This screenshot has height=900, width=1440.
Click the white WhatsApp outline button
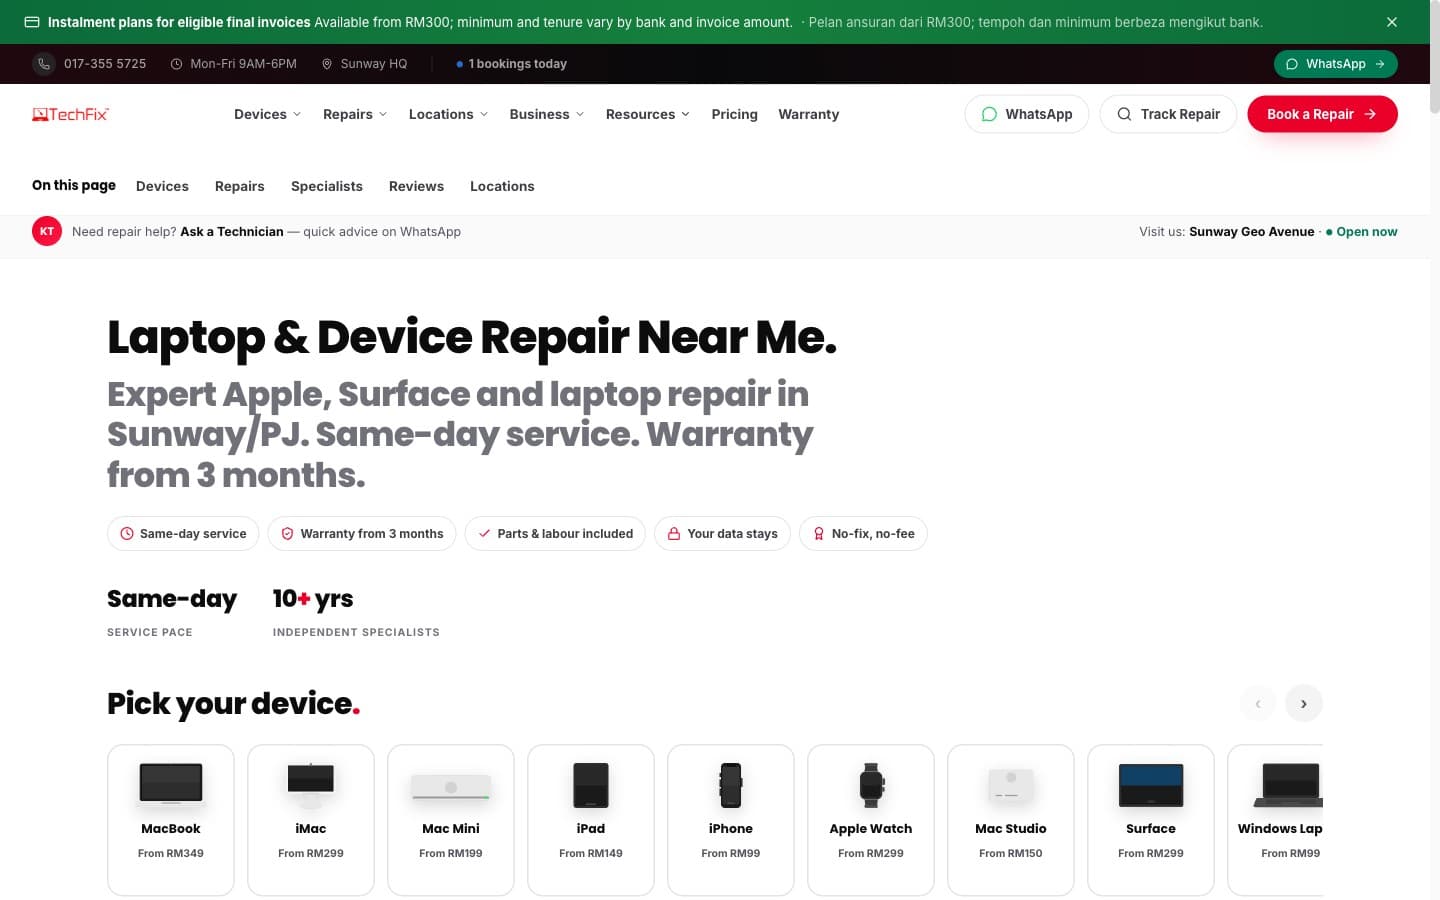[x=1027, y=114]
